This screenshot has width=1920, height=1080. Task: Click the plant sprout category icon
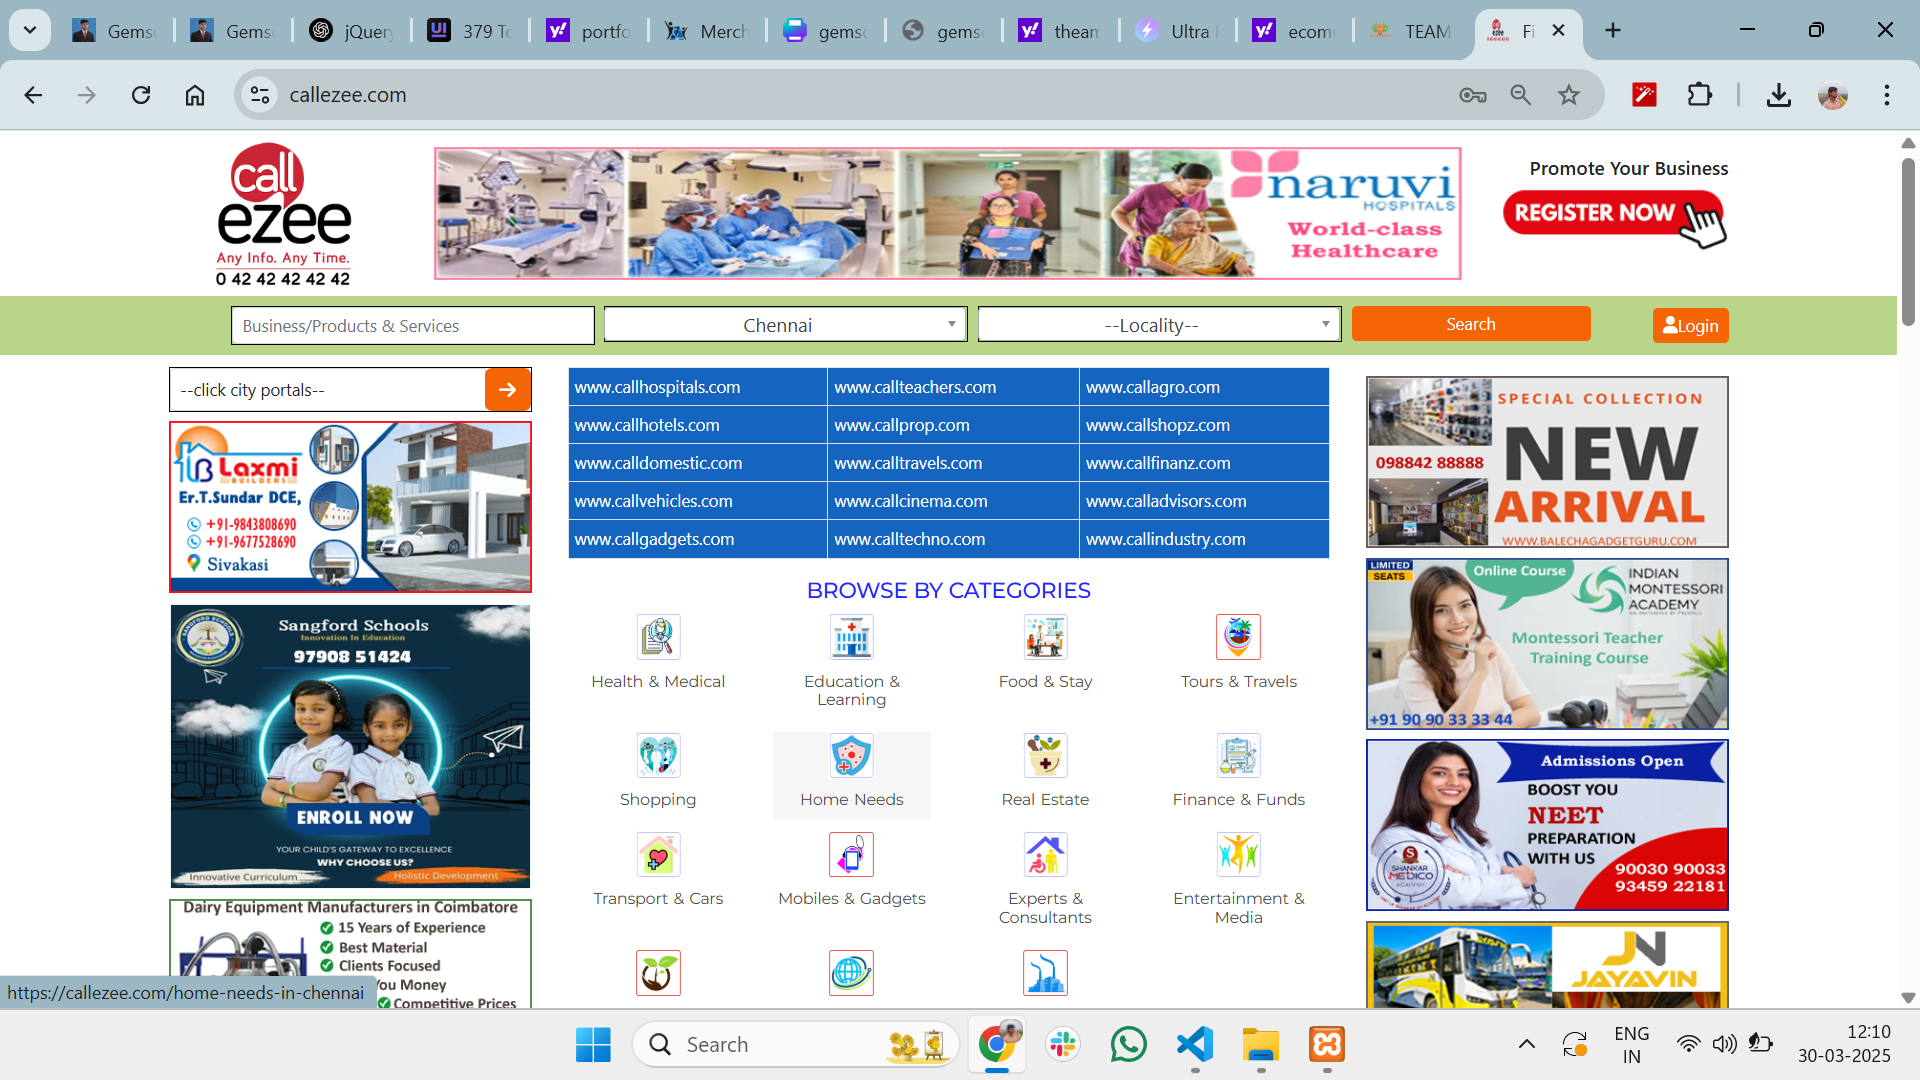[x=658, y=972]
